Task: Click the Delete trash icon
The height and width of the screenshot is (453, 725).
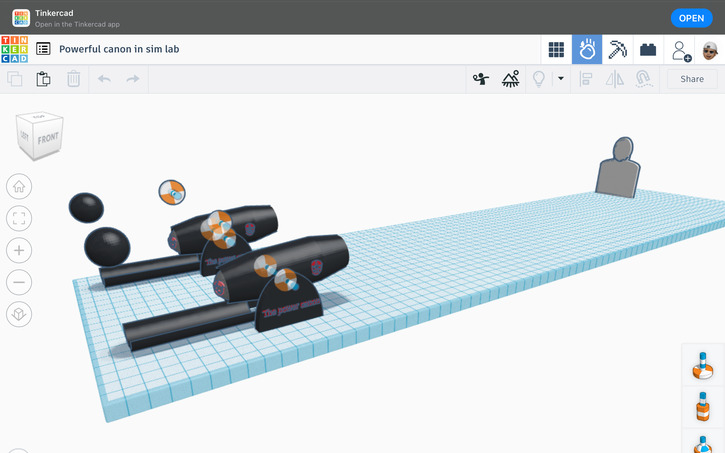Action: (x=74, y=79)
